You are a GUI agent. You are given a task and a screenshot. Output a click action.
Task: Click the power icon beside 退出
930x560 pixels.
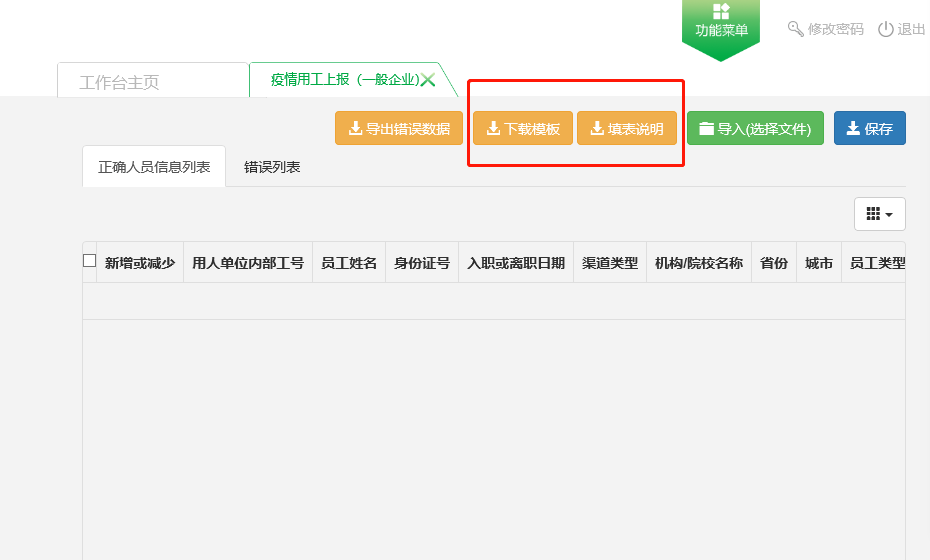(x=885, y=29)
